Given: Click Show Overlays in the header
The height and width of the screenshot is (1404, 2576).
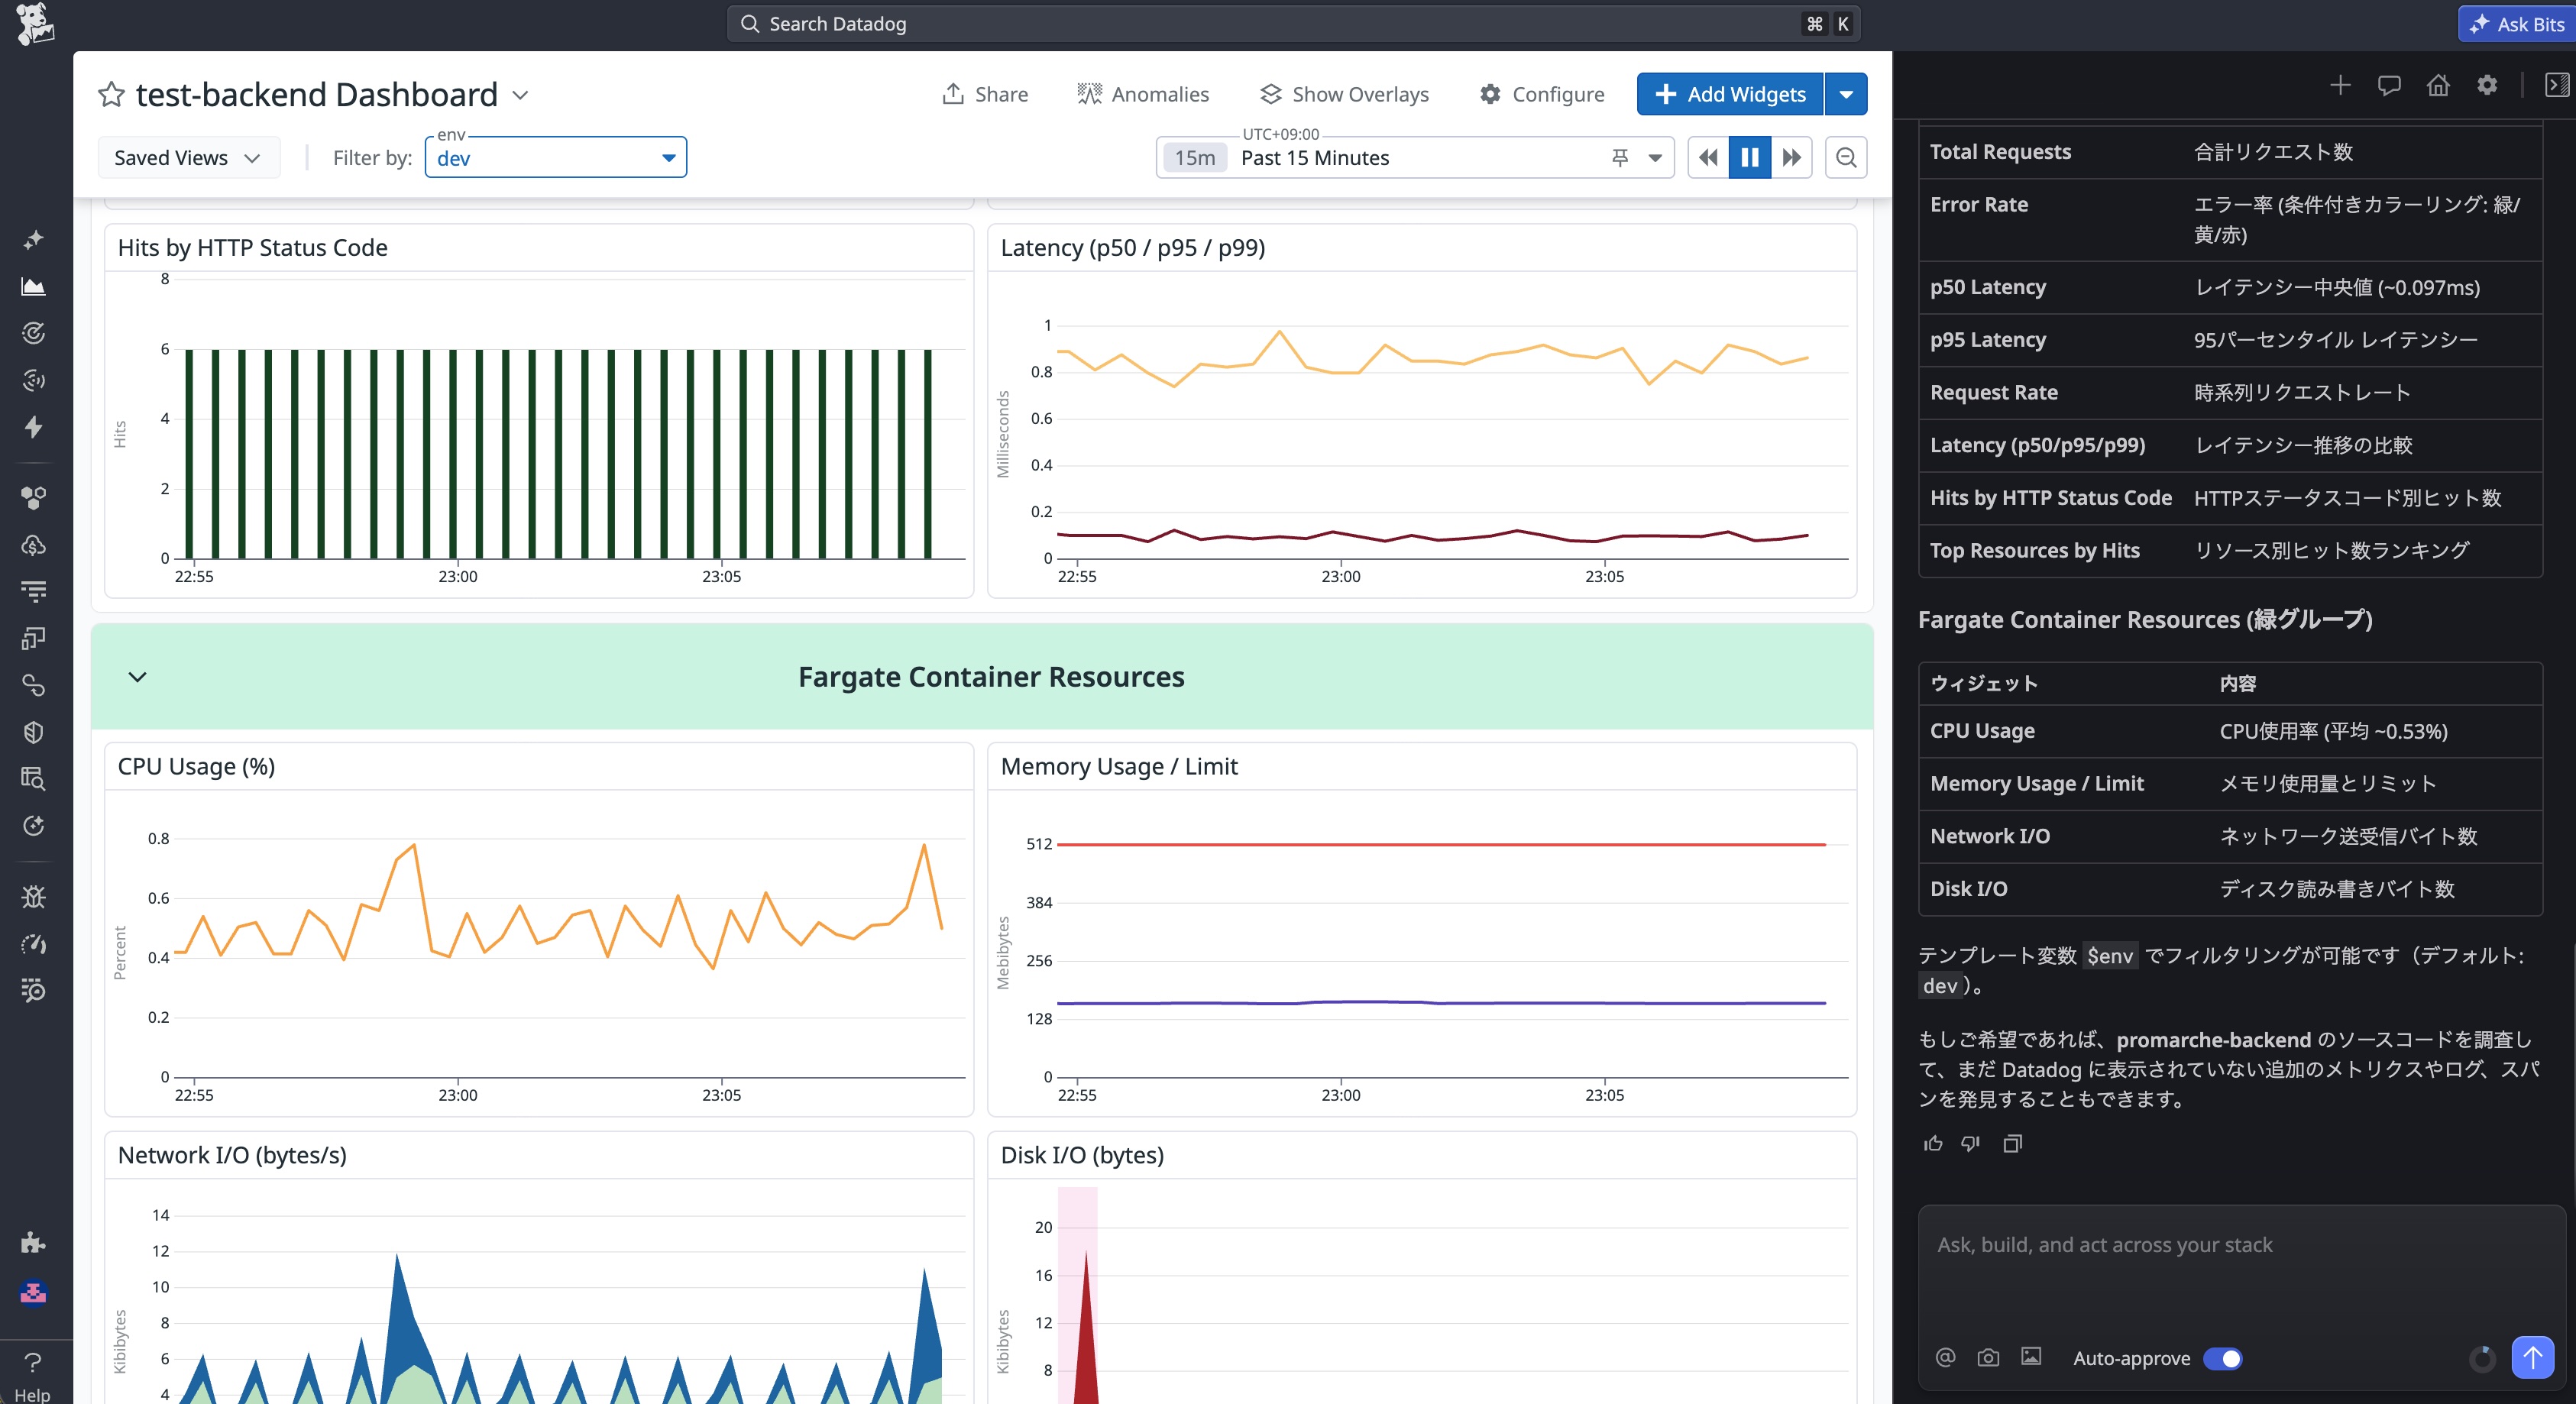Looking at the screenshot, I should 1344,94.
